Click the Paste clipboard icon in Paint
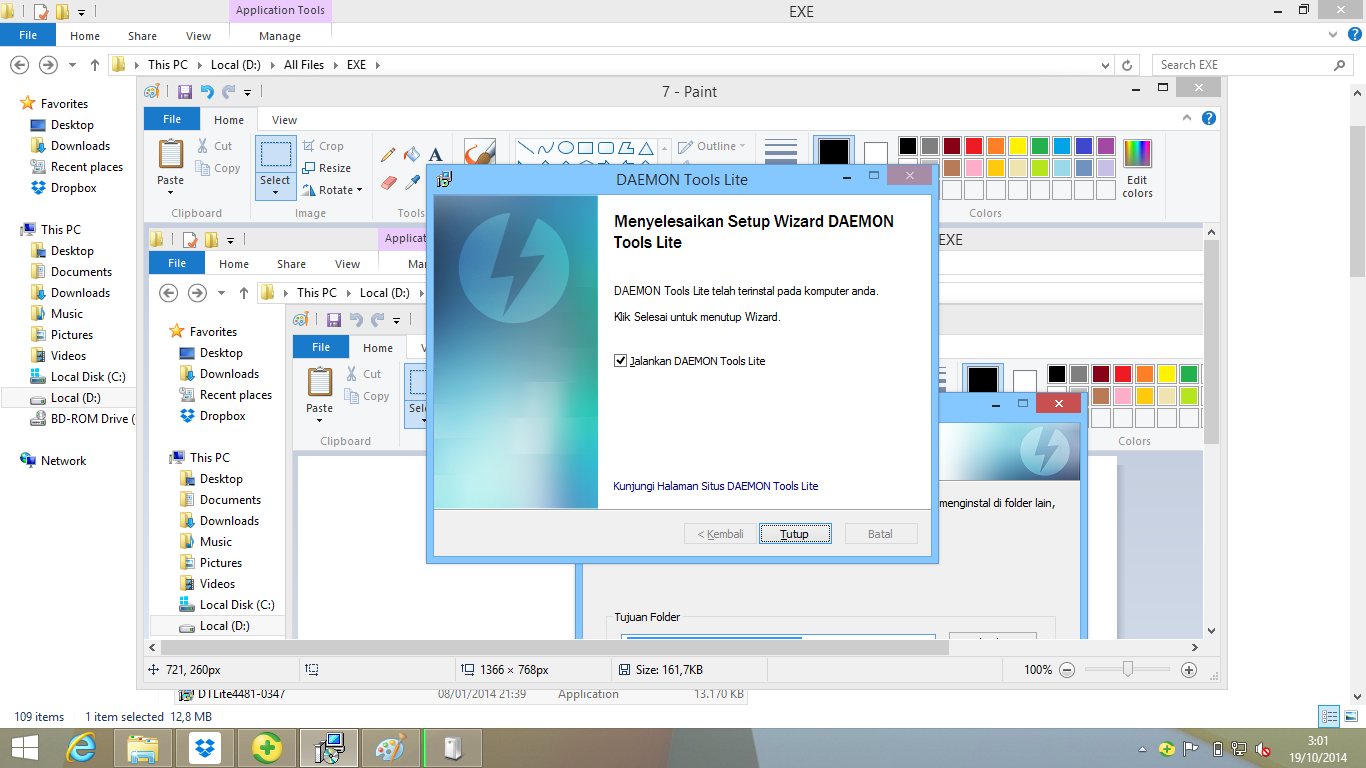The width and height of the screenshot is (1366, 768). point(171,155)
